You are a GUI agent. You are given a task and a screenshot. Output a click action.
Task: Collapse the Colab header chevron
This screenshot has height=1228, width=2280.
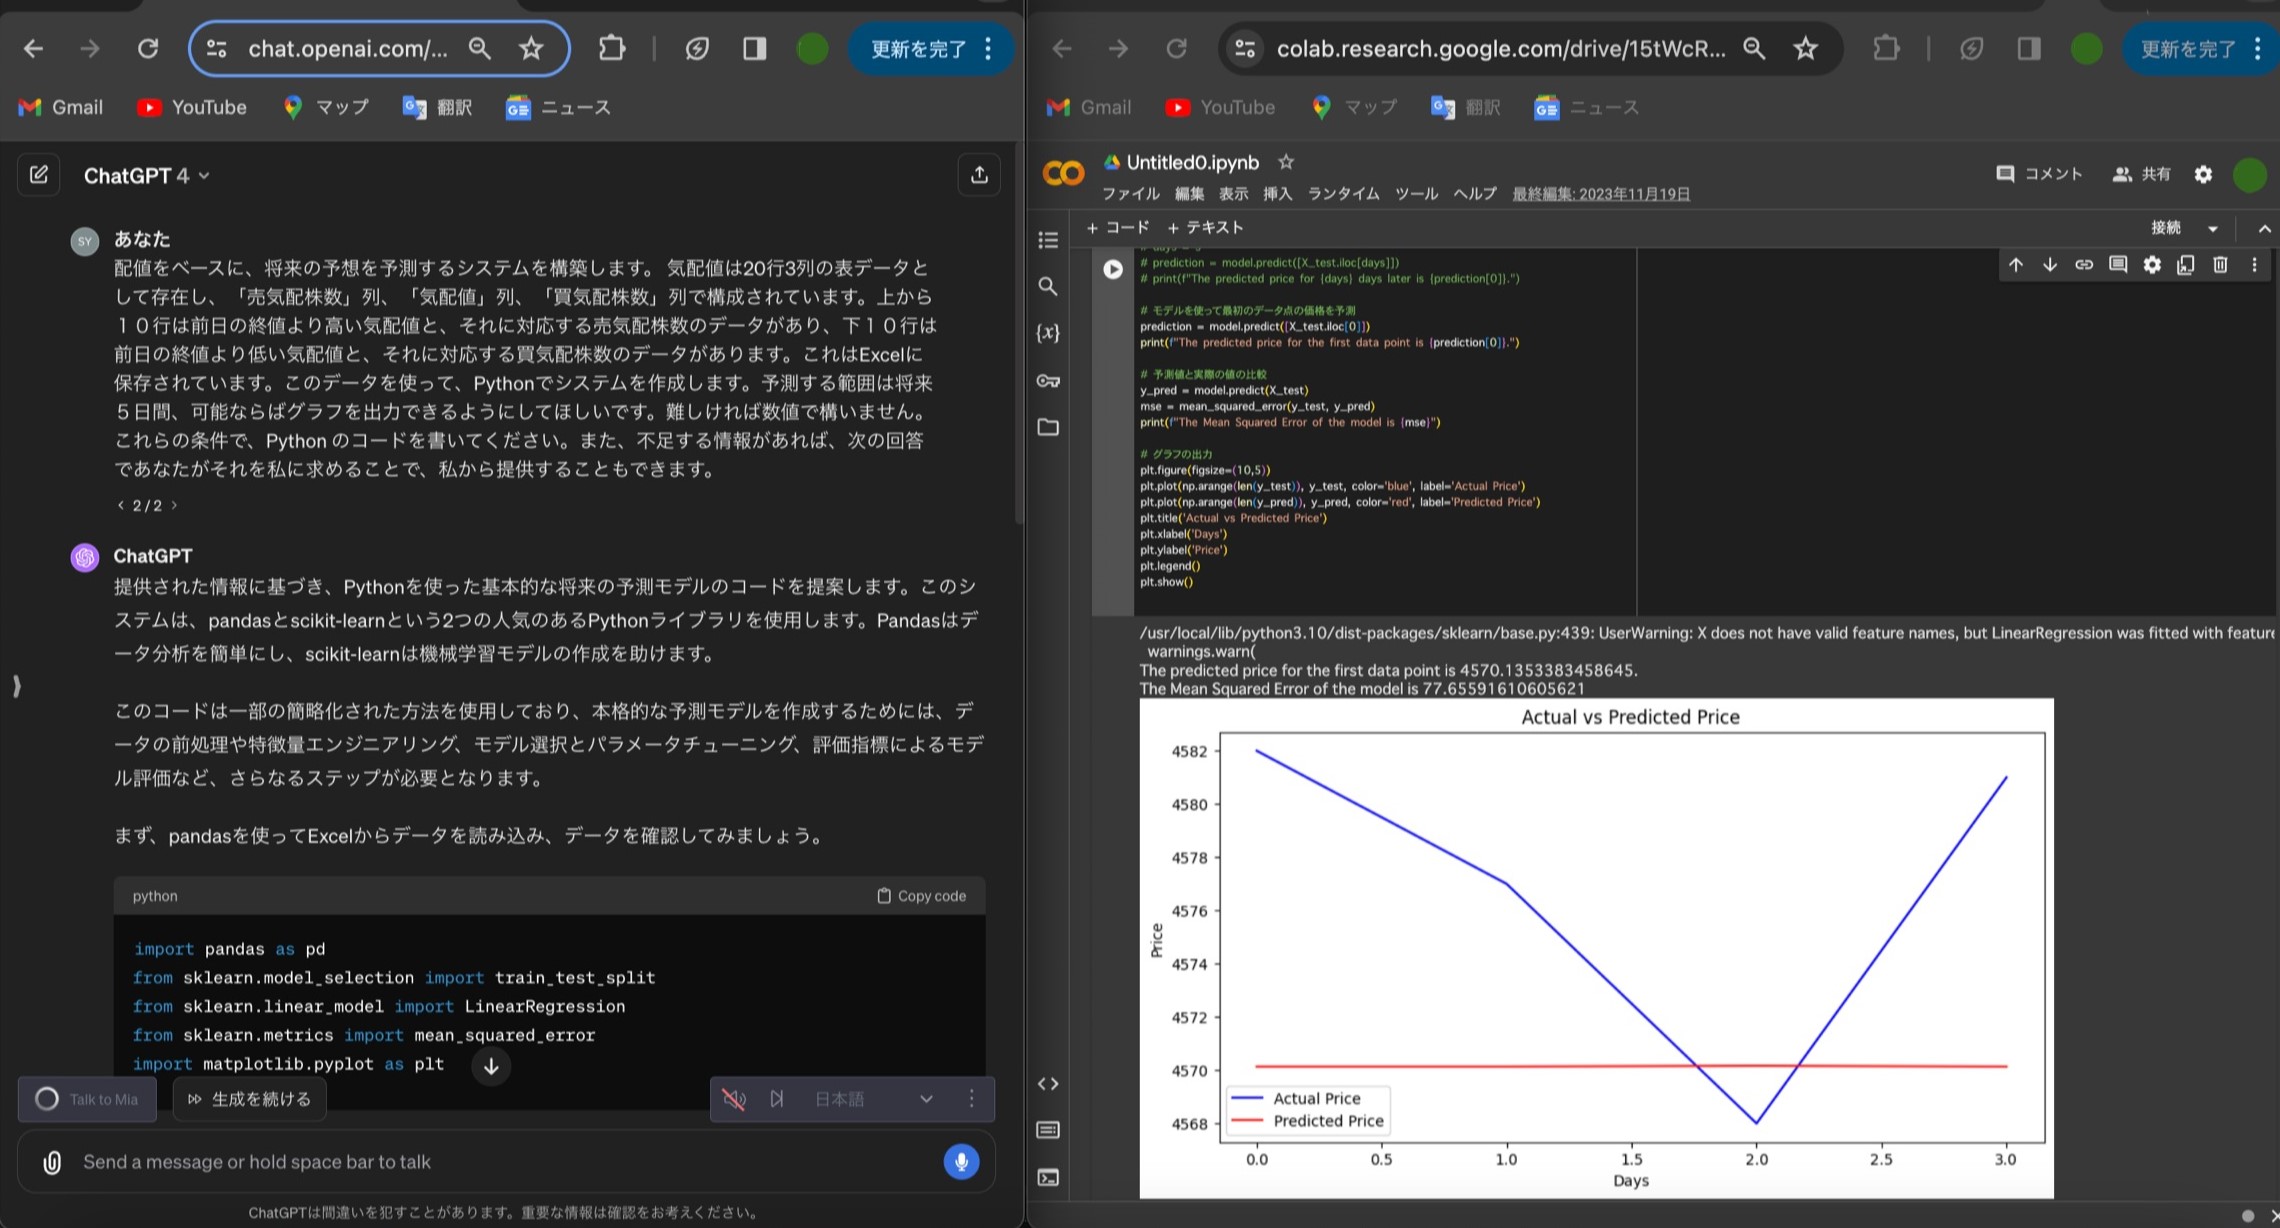(x=2264, y=228)
